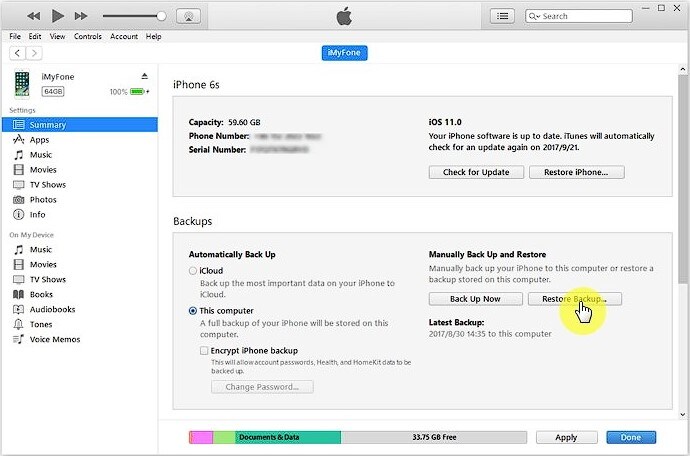Open the Help menu
Viewport: 690px width, 456px height.
click(x=154, y=37)
